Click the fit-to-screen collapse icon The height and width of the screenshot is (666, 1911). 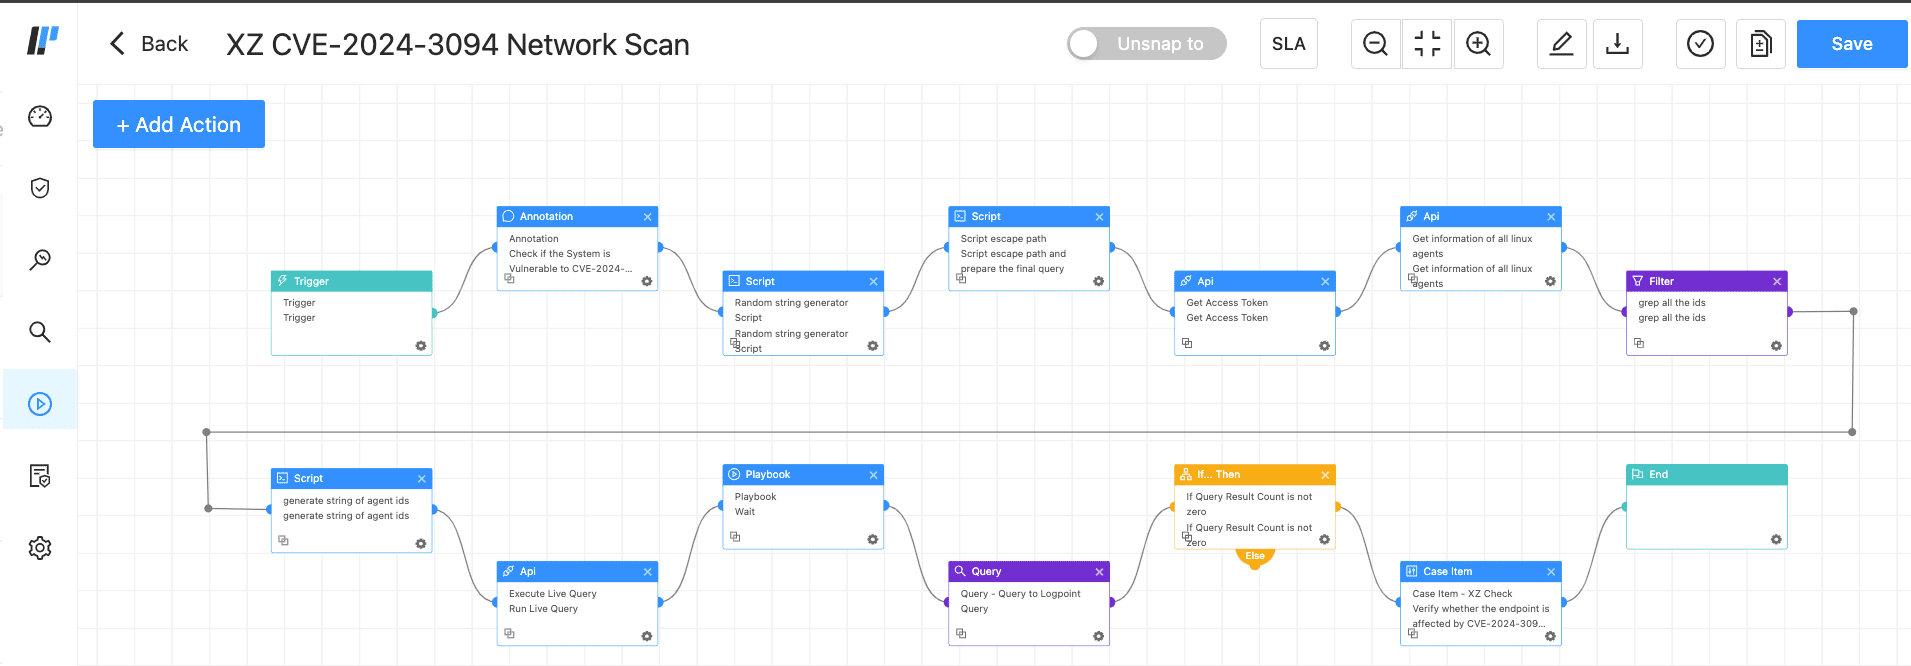(1427, 44)
